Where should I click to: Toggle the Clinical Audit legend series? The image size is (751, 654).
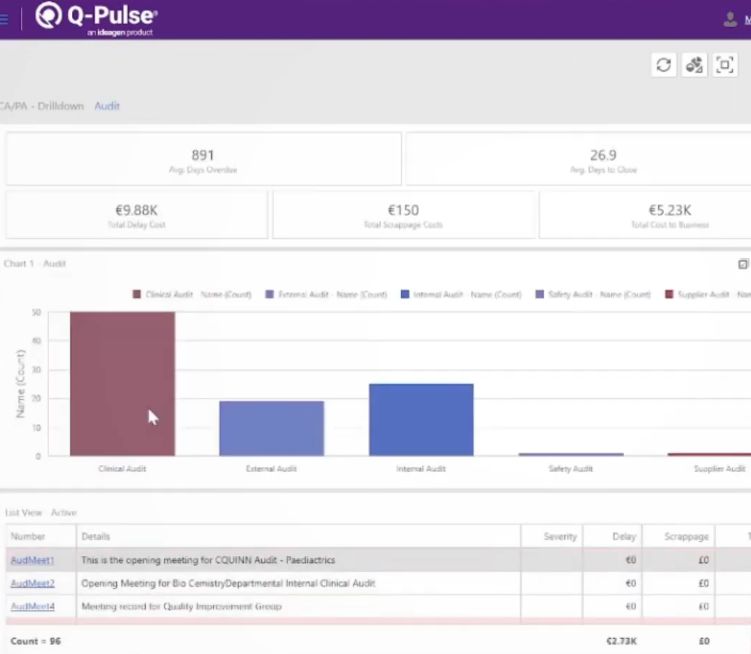point(192,294)
